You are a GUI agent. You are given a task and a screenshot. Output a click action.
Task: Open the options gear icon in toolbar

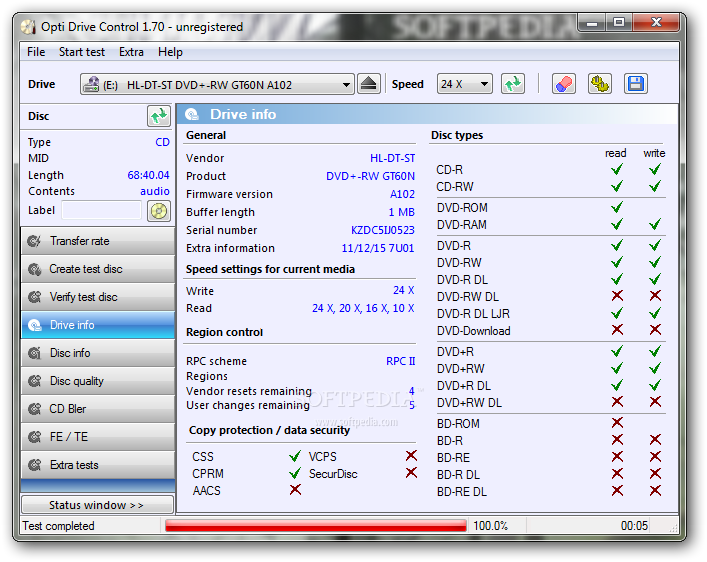600,84
